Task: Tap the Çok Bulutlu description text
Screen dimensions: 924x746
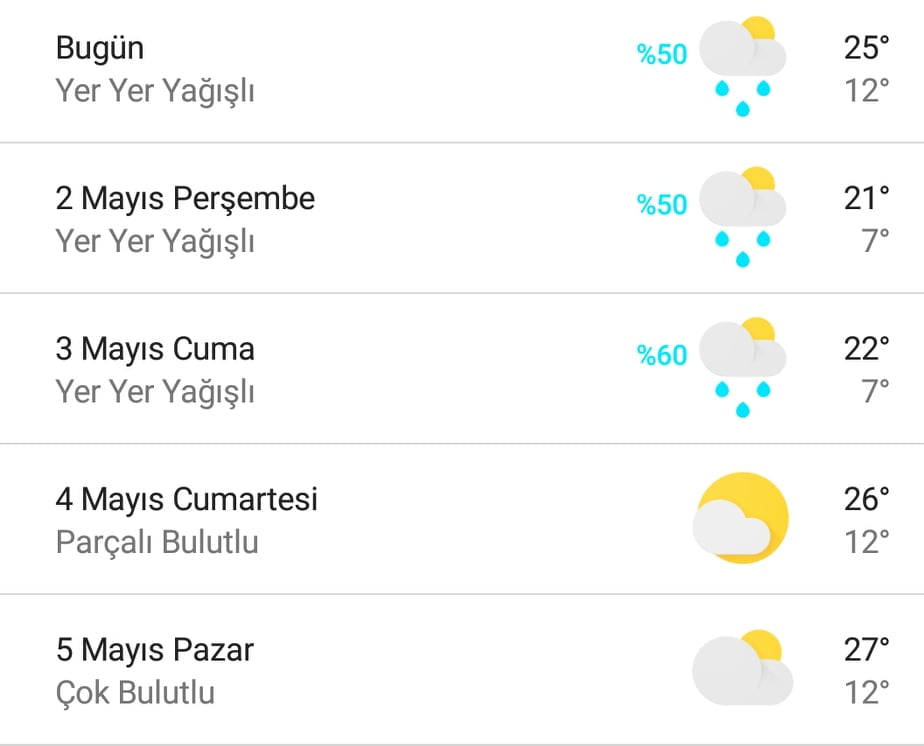Action: (x=135, y=692)
